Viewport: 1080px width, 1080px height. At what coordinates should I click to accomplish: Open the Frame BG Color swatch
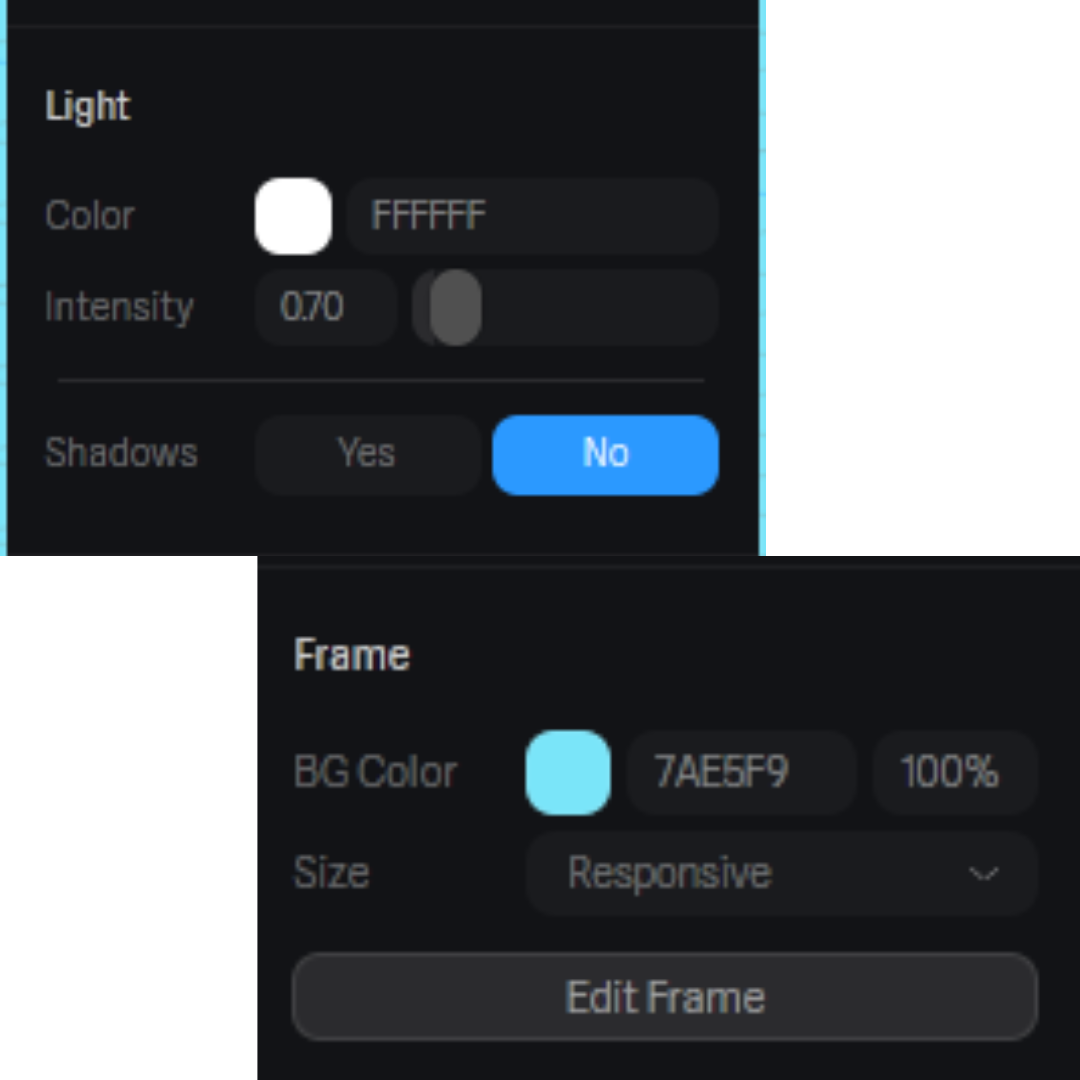tap(568, 772)
